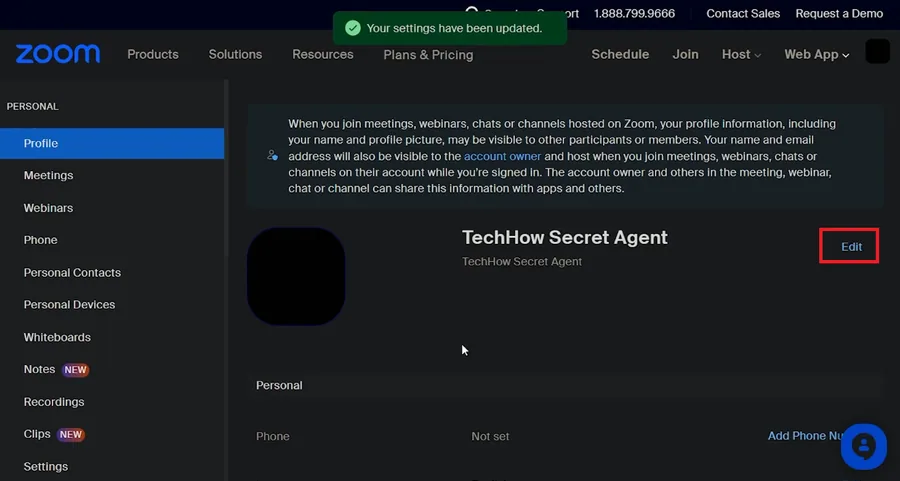The width and height of the screenshot is (900, 481).
Task: Click Add Phone Number link
Action: [x=805, y=436]
